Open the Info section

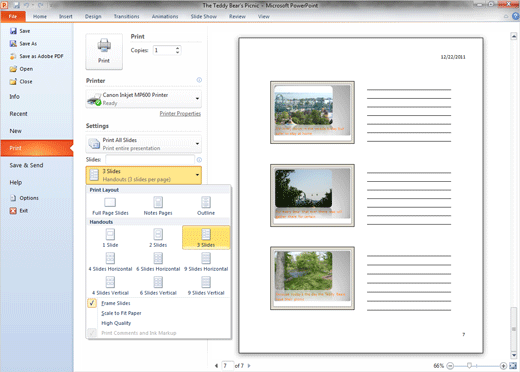14,96
